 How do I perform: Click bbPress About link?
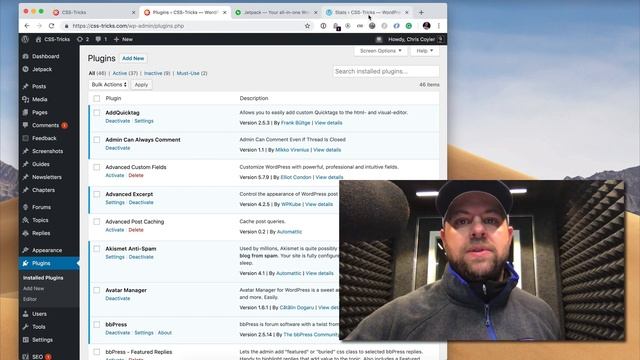click(x=164, y=333)
